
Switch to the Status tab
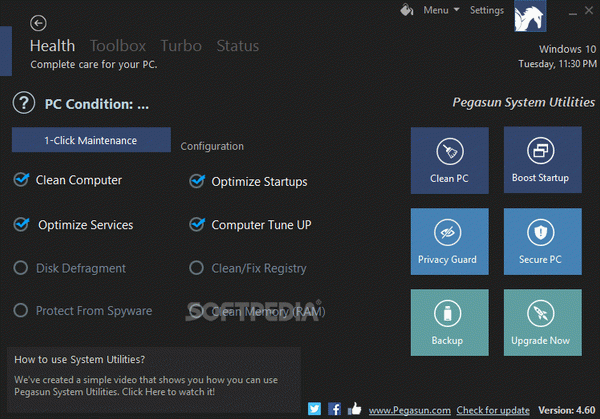(238, 46)
